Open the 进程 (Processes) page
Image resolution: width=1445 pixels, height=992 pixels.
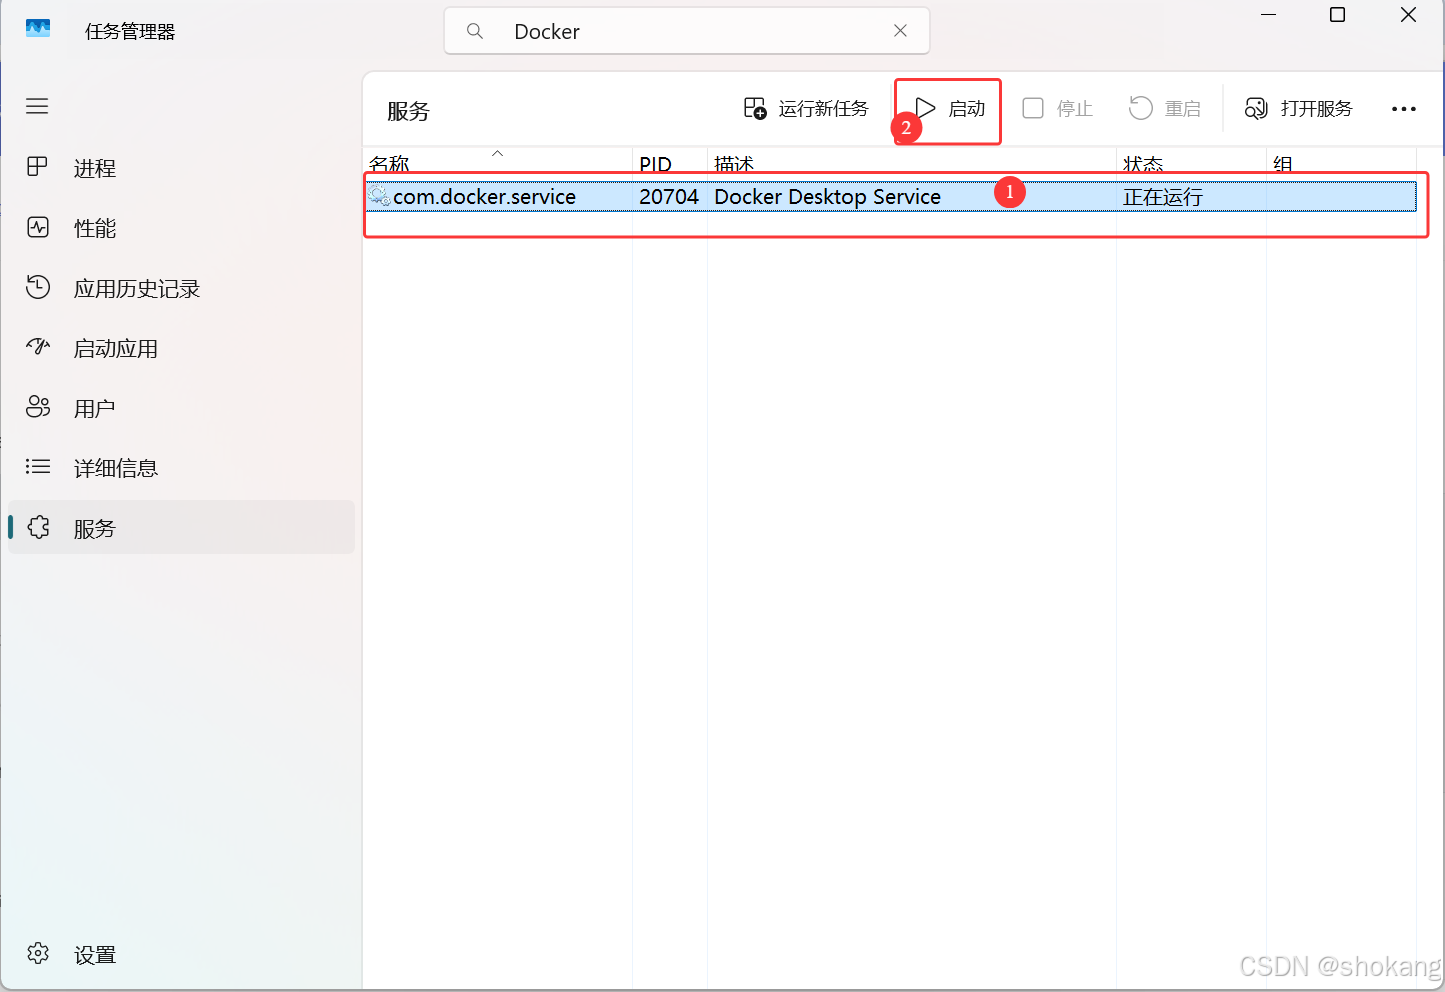[95, 168]
